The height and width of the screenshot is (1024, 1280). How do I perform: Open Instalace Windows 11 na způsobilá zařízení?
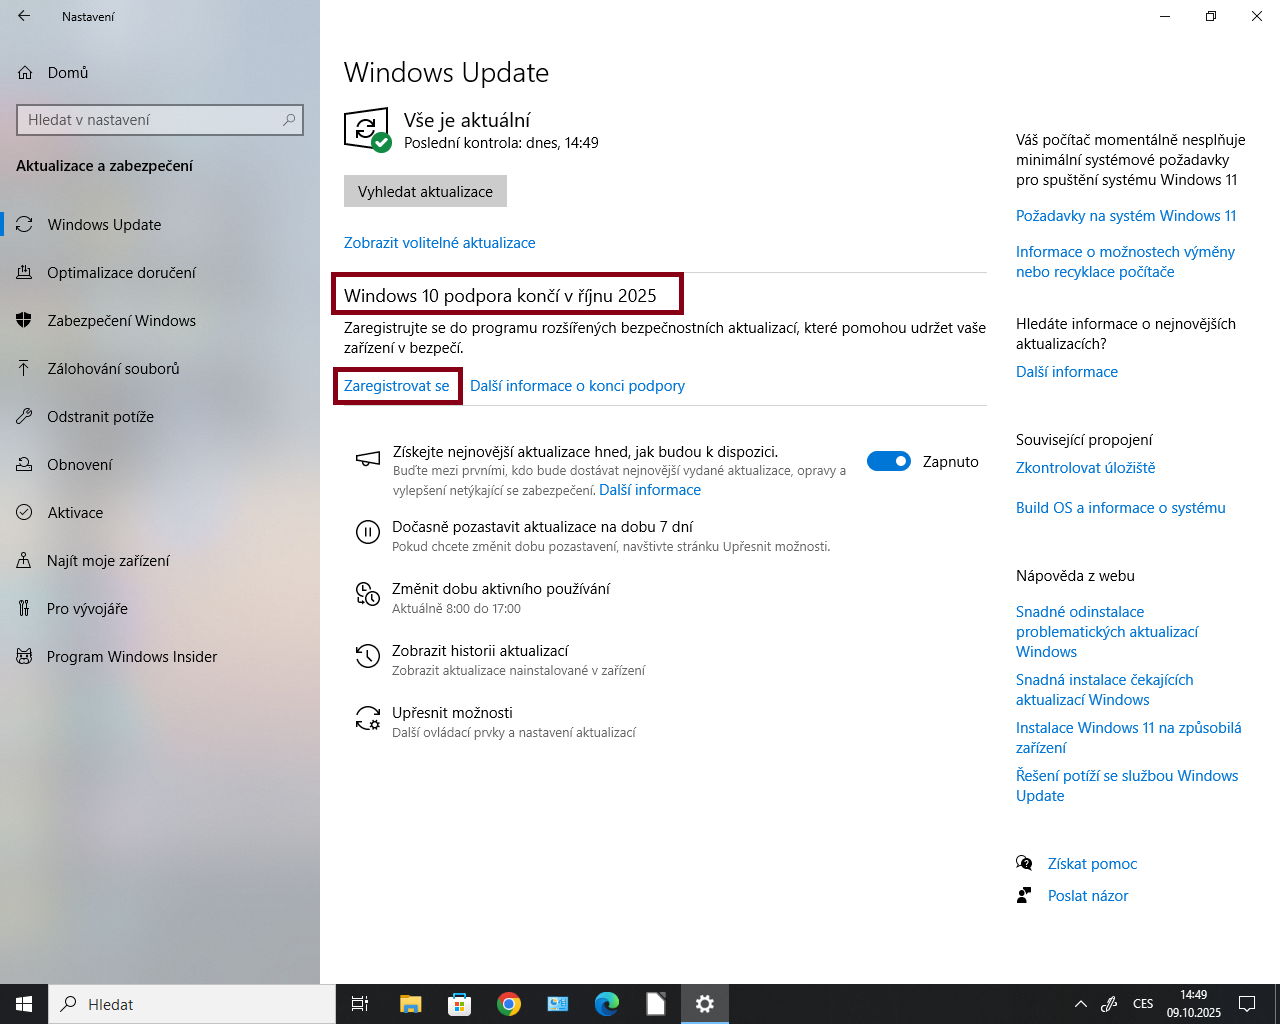click(x=1128, y=738)
